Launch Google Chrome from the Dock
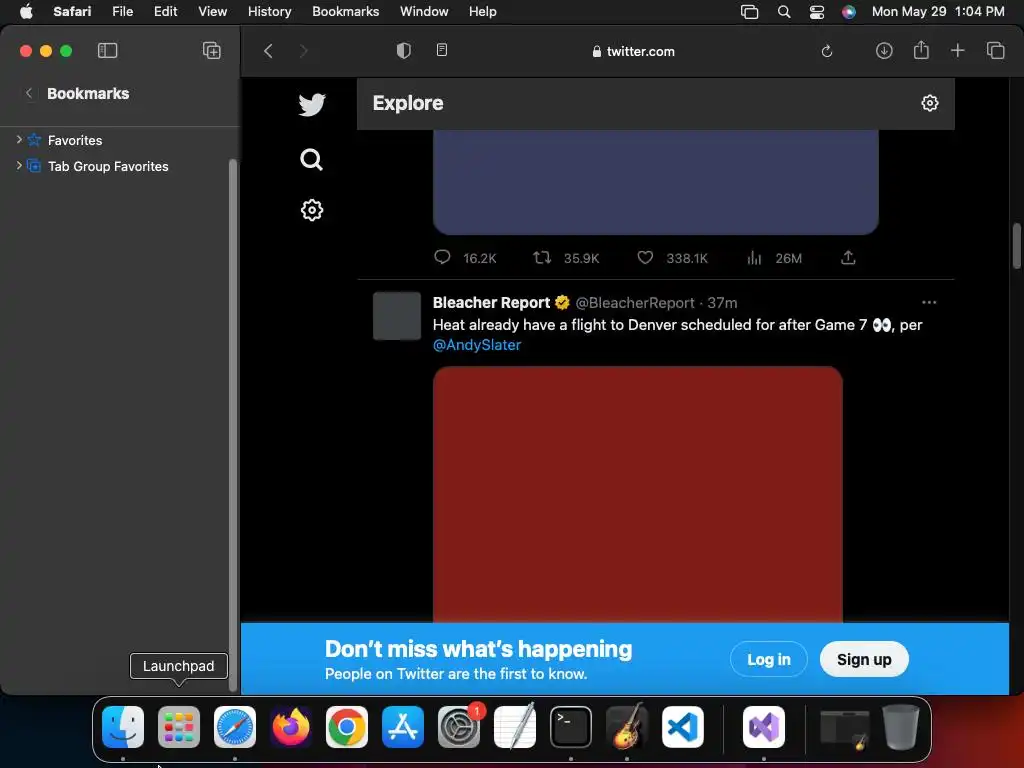 (x=347, y=727)
